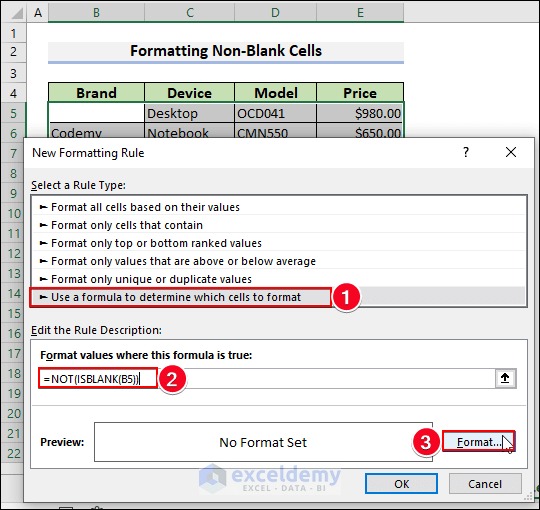Click the '$980.00' cell
The image size is (540, 510).
coord(360,113)
